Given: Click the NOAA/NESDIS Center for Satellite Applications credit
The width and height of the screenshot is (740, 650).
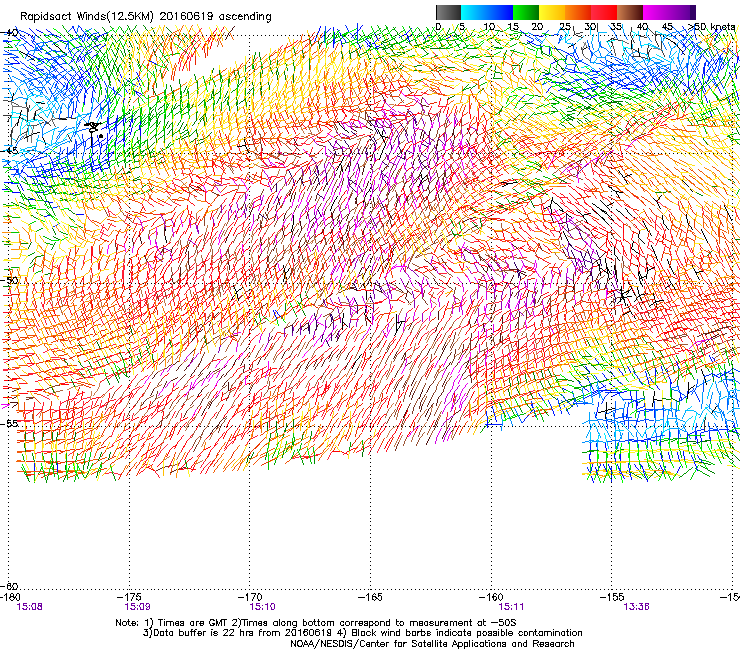Looking at the screenshot, I should tap(432, 644).
